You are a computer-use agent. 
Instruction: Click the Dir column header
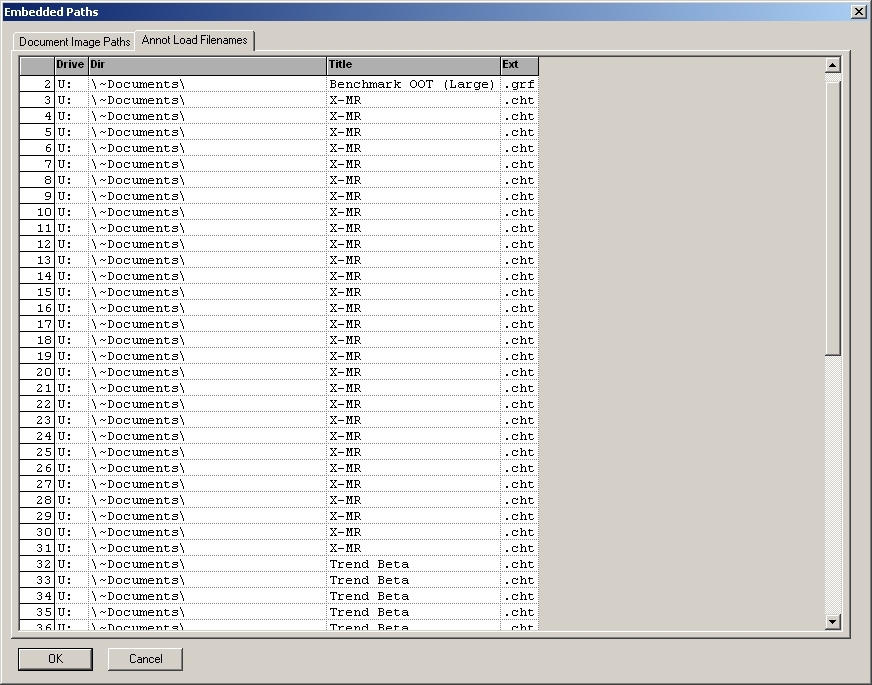coord(207,65)
